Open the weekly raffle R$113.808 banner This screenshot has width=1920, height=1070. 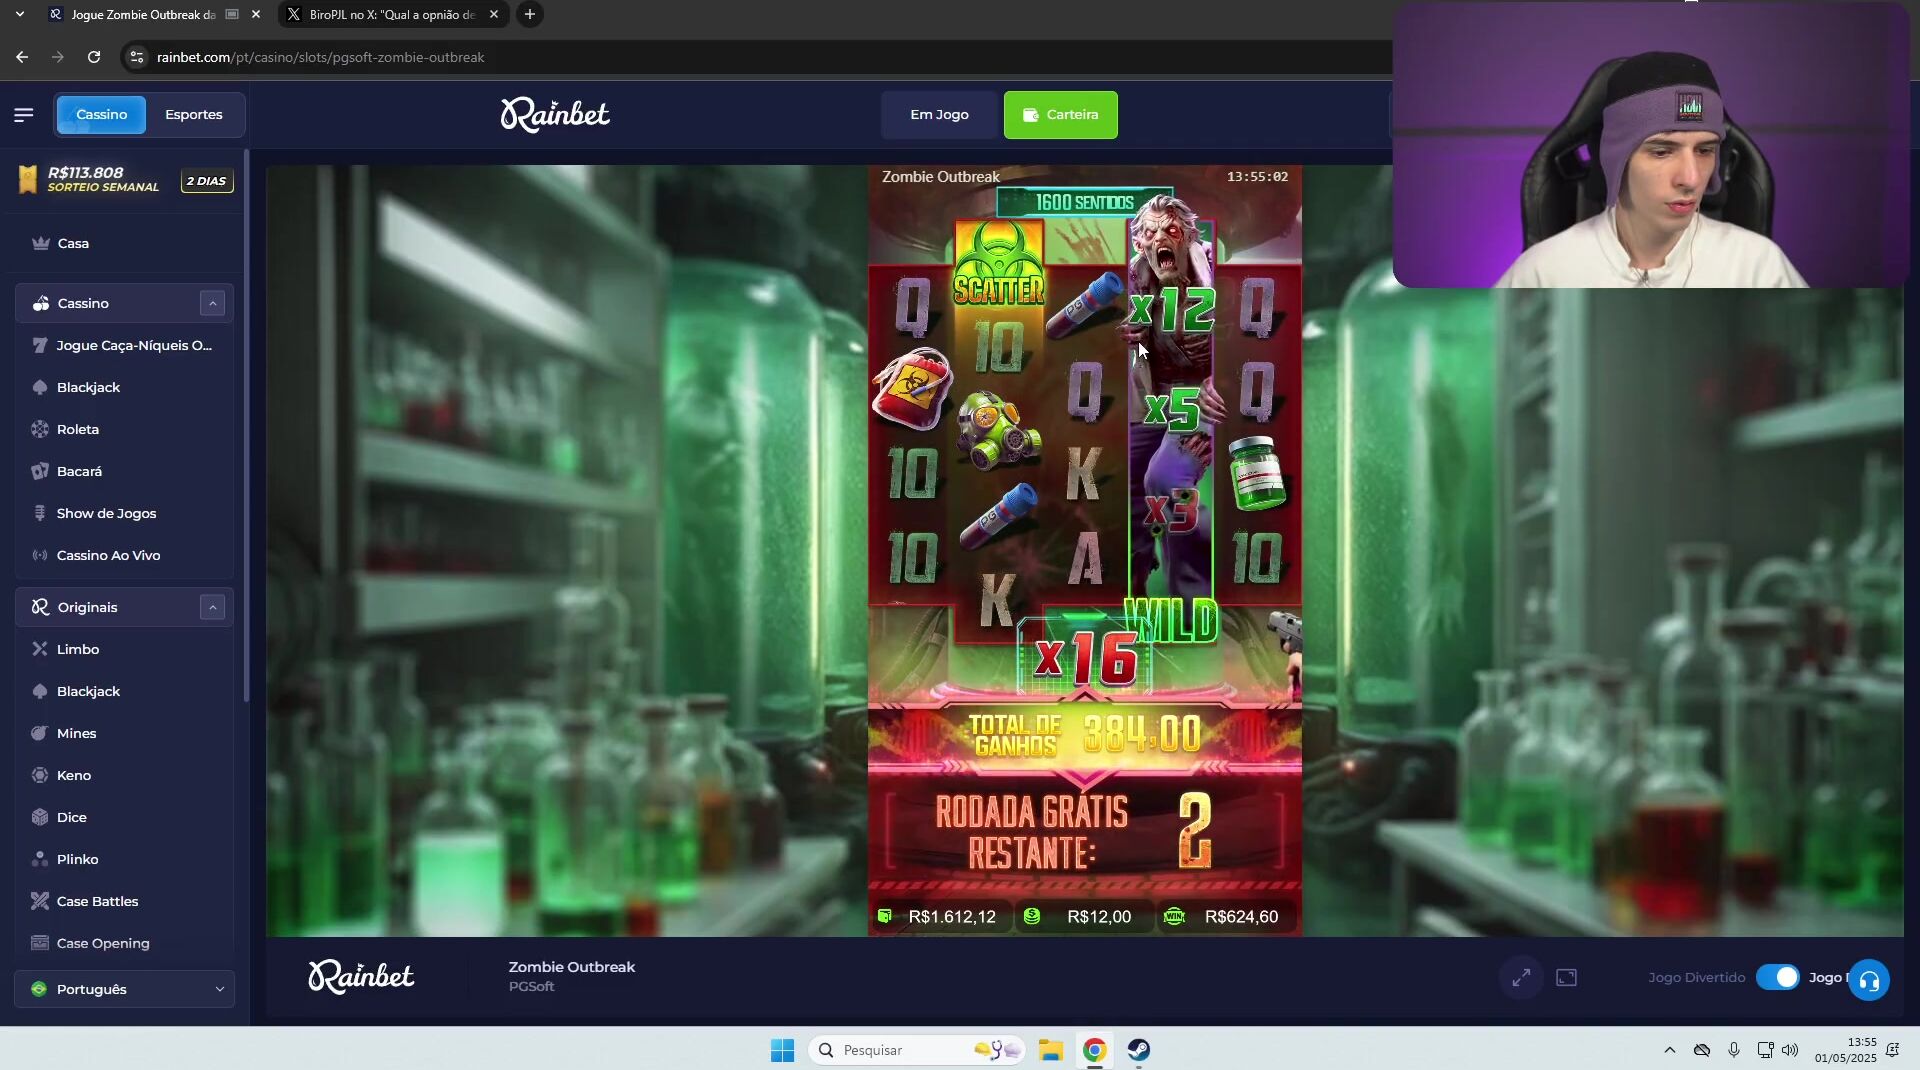[125, 180]
